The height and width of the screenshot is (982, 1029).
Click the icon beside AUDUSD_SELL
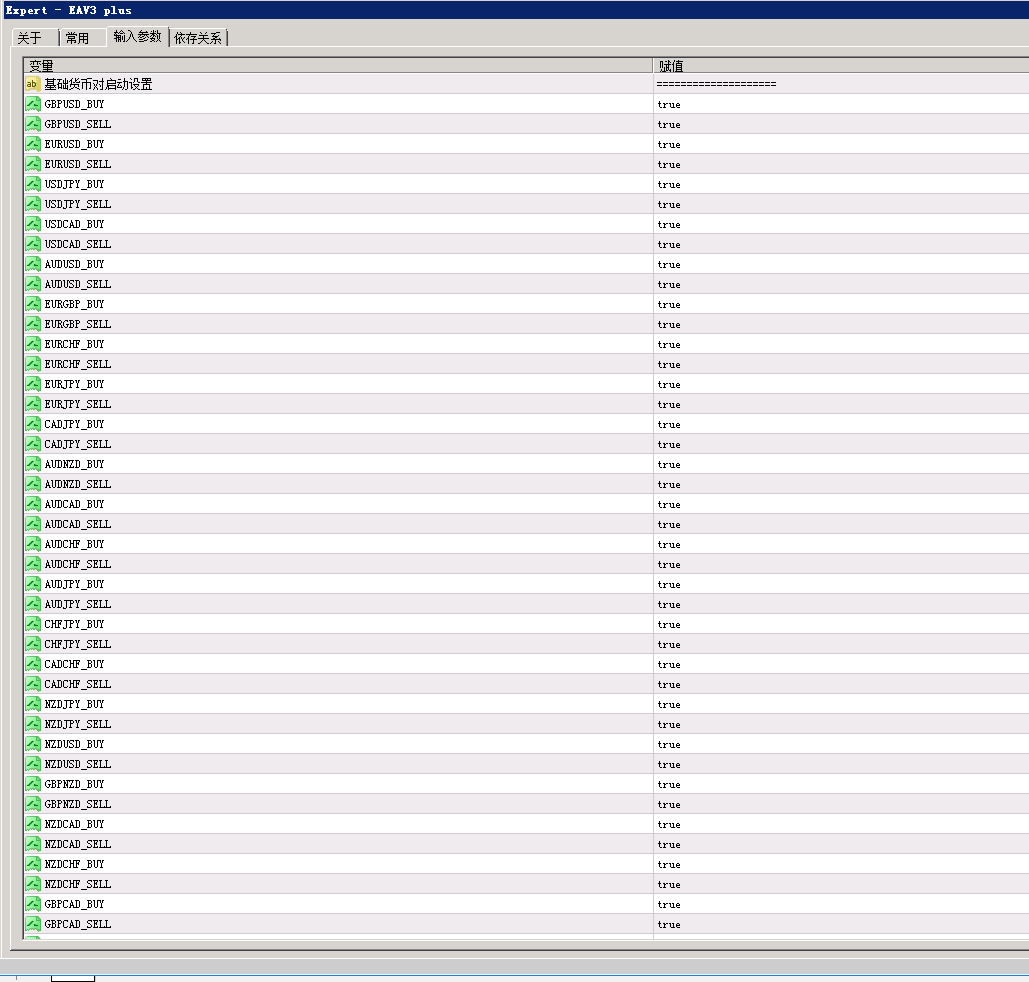click(x=33, y=284)
